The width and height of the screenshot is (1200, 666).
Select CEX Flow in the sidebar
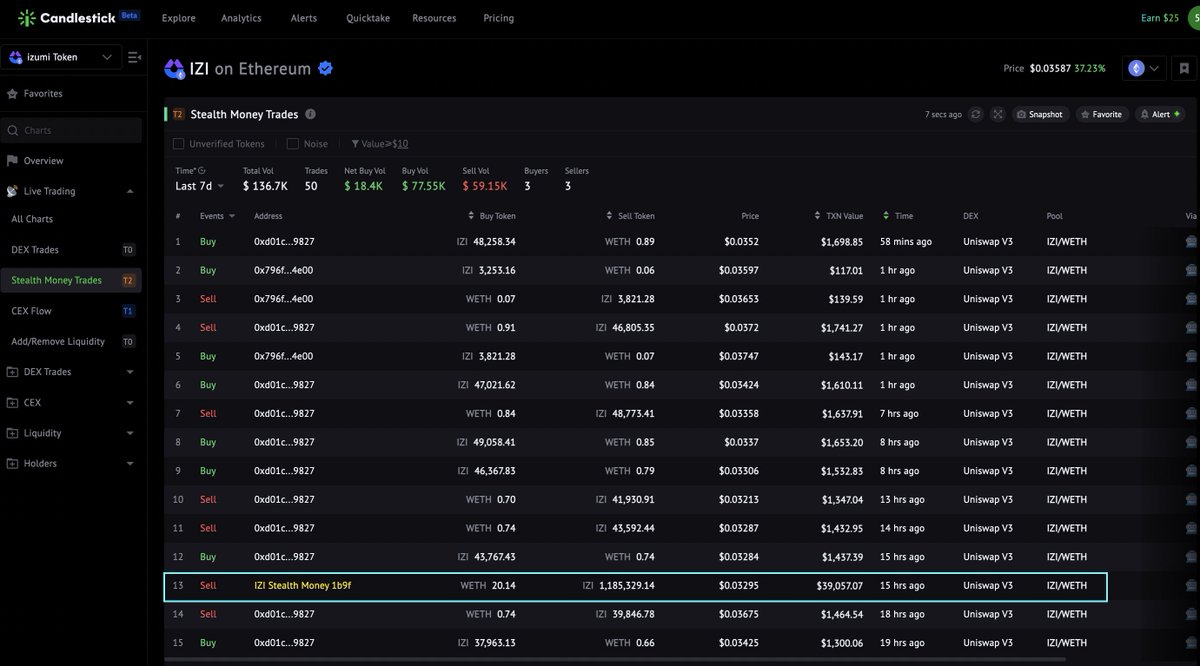[x=70, y=311]
